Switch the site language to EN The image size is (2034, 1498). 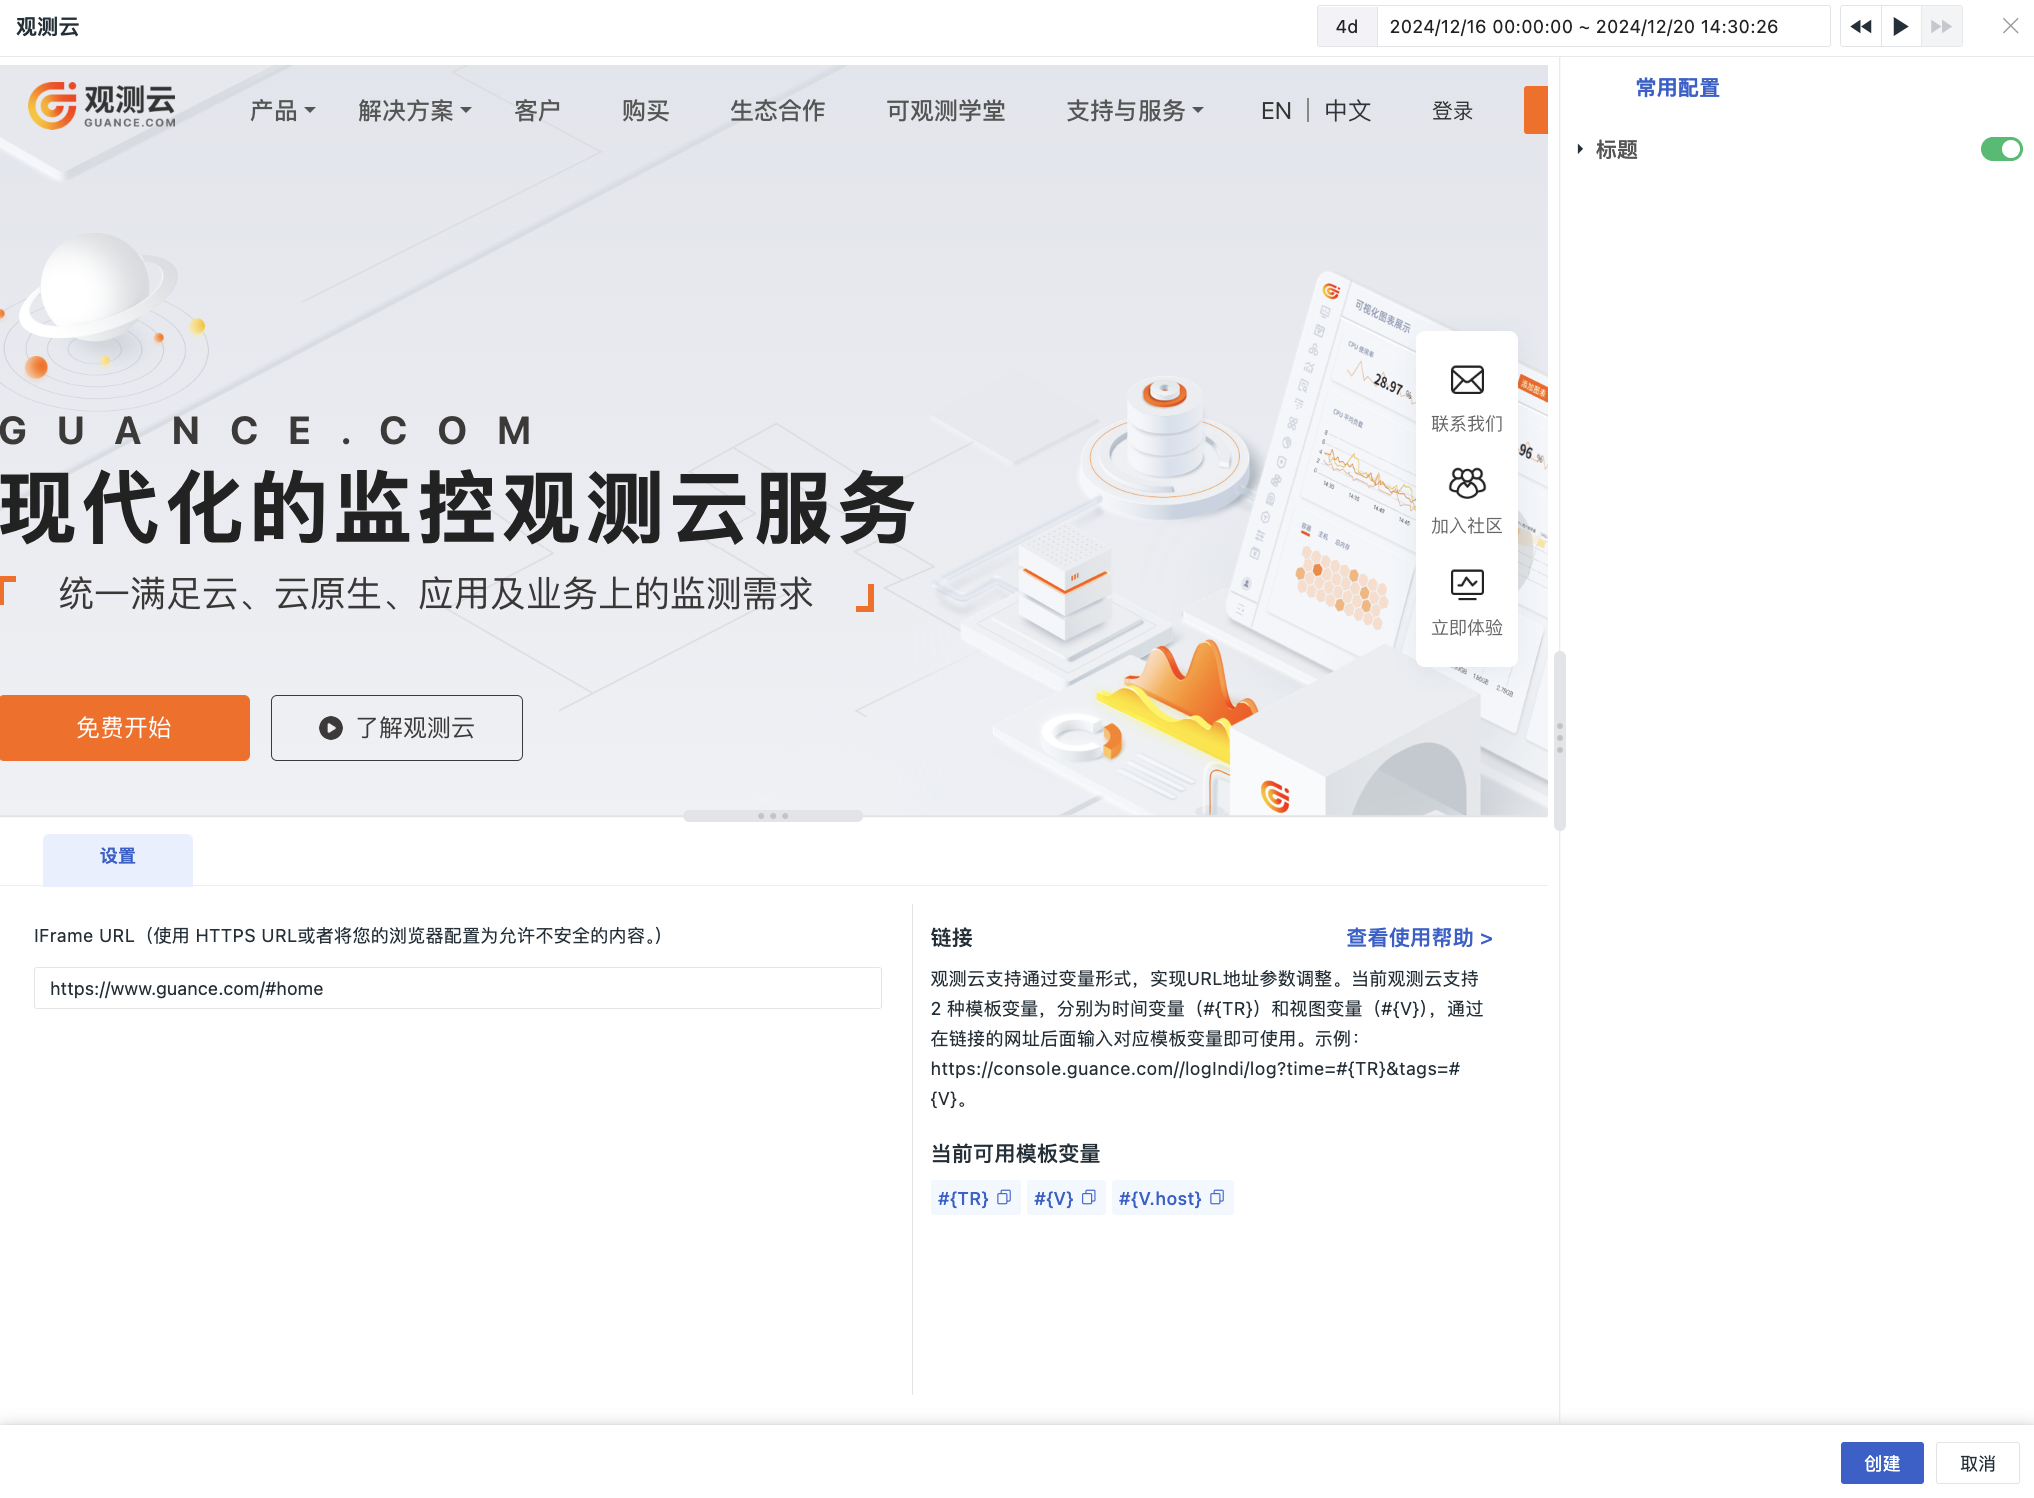[x=1276, y=110]
